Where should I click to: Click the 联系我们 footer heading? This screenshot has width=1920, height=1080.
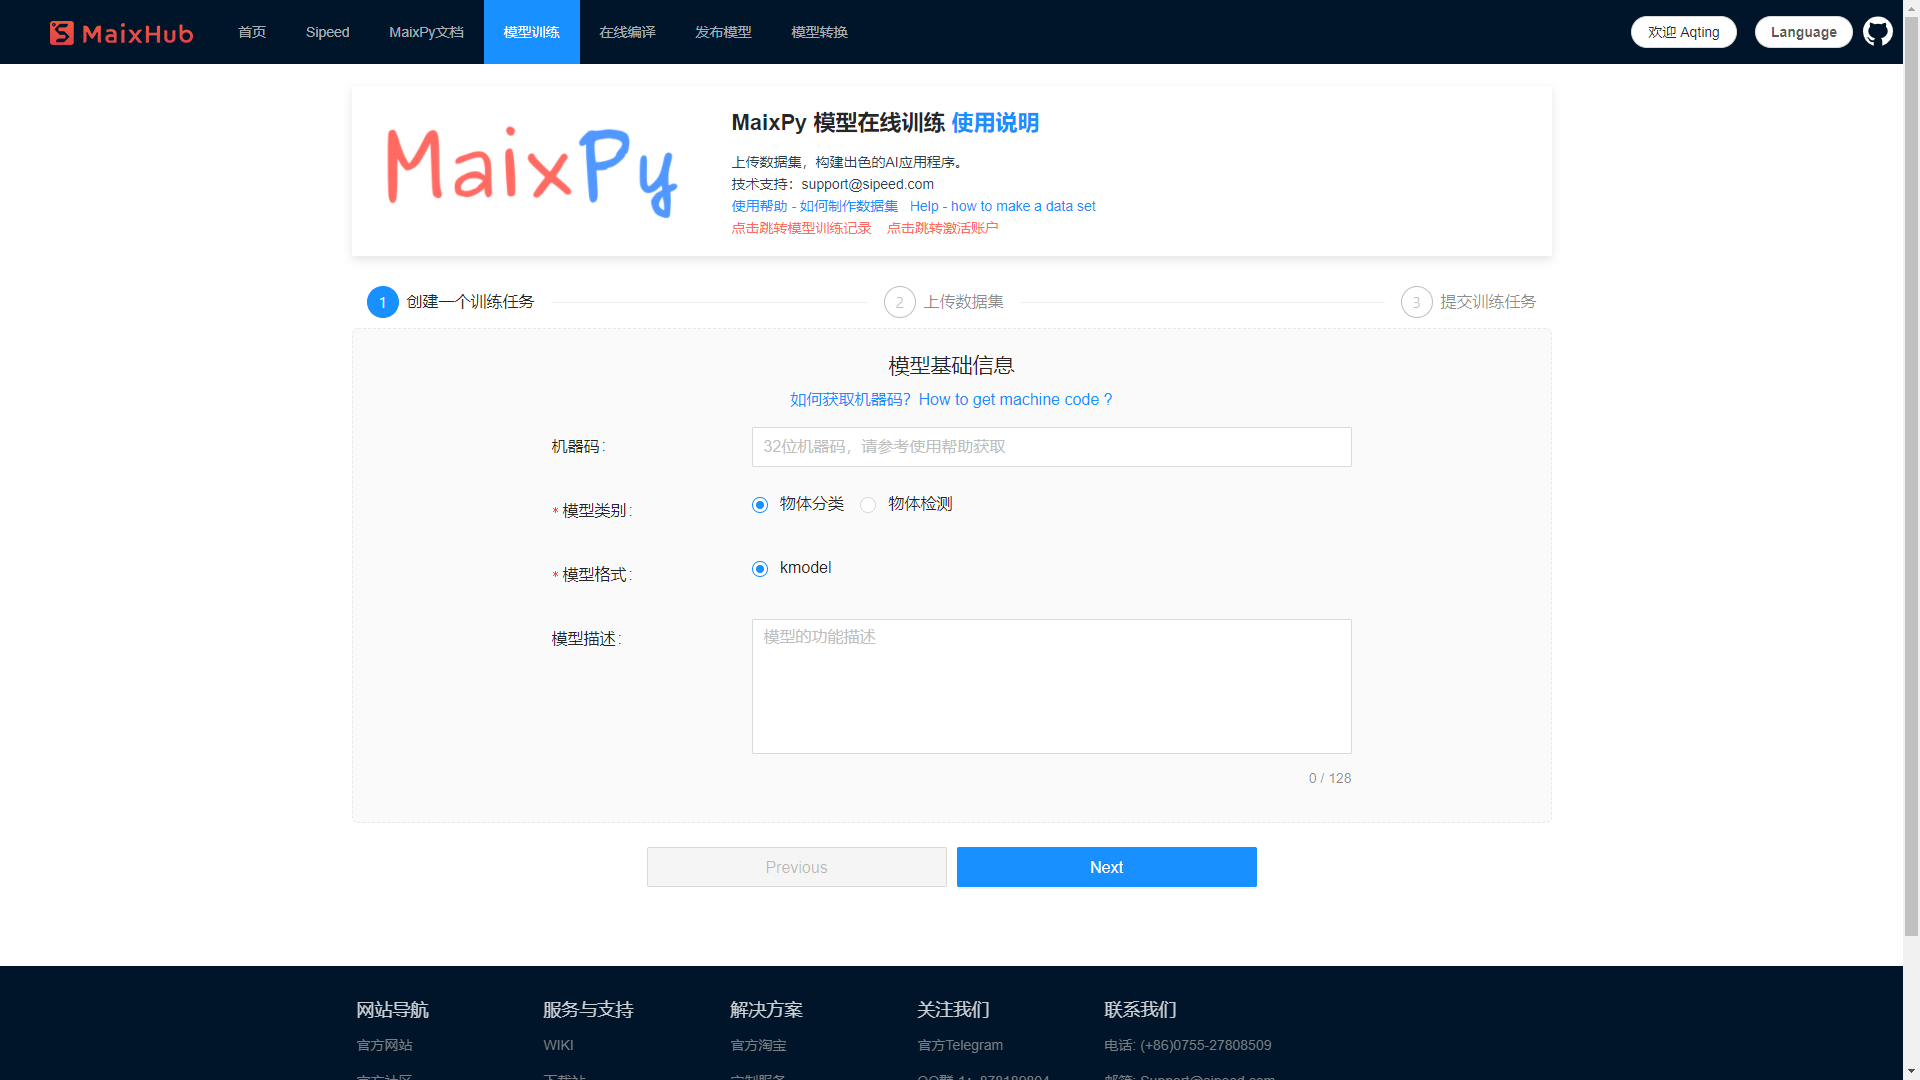[x=1141, y=1010]
